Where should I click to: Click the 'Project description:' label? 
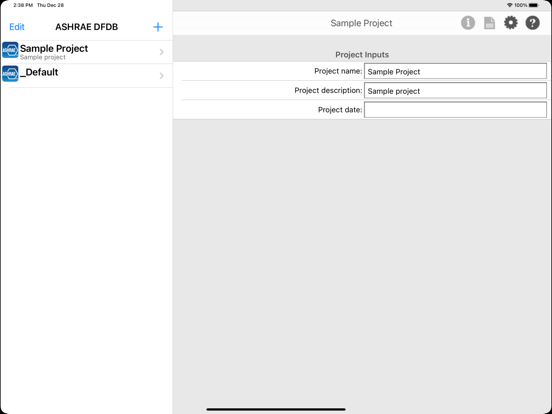point(328,90)
